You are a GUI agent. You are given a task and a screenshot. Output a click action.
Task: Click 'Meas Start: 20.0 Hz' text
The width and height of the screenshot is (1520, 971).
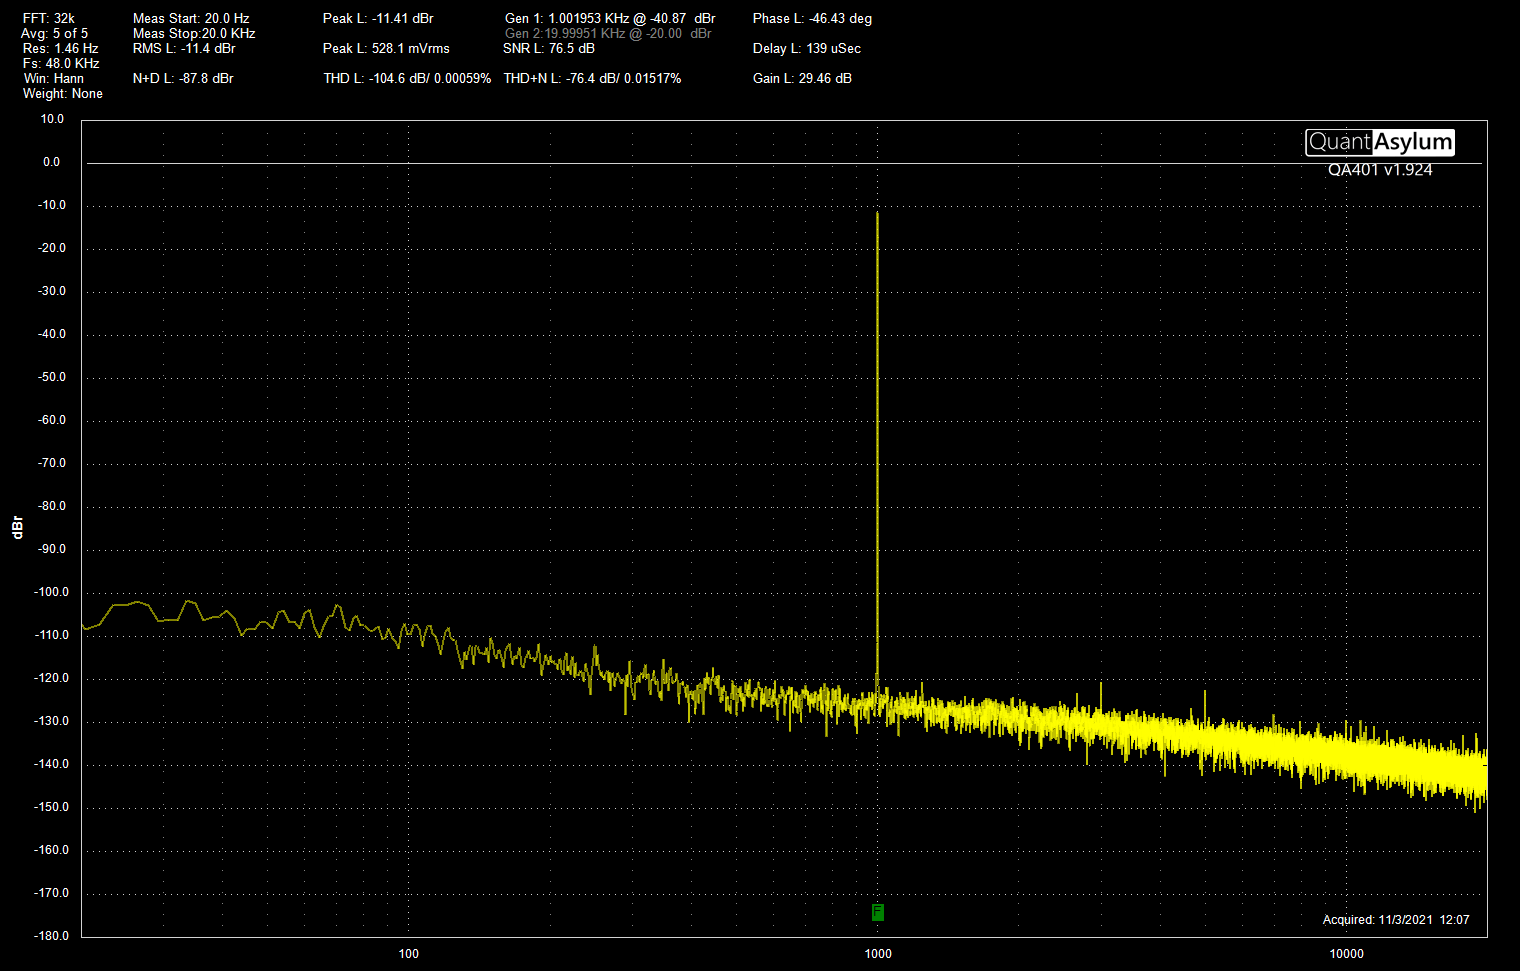click(x=191, y=18)
